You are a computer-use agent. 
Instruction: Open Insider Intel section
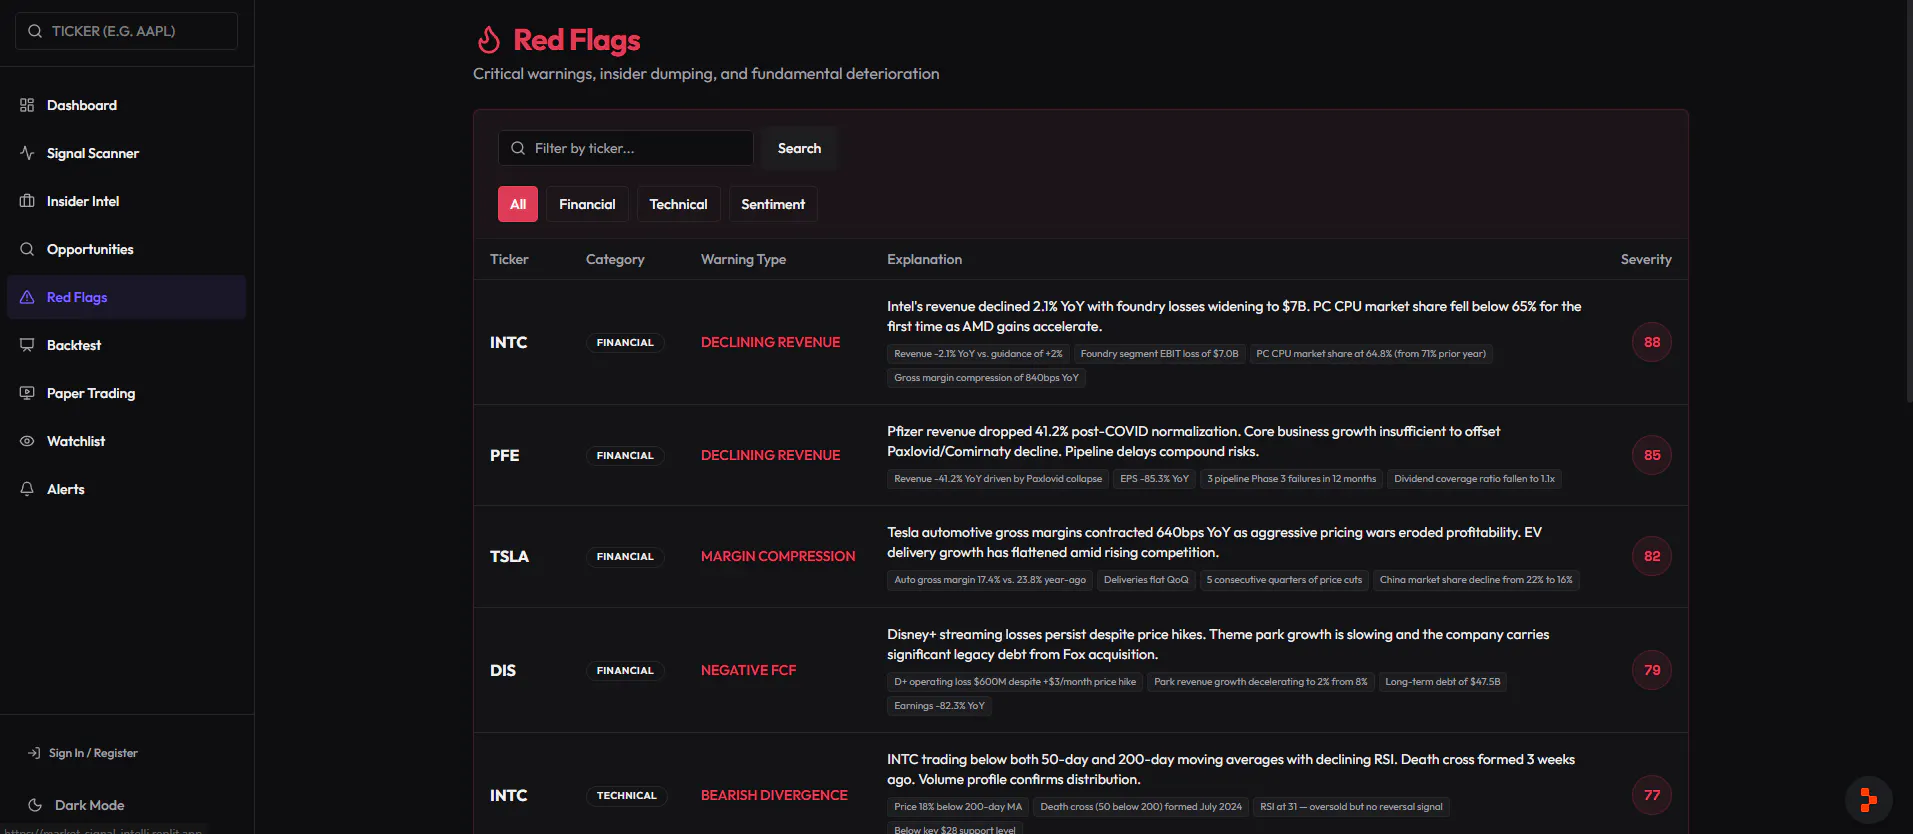pos(126,201)
